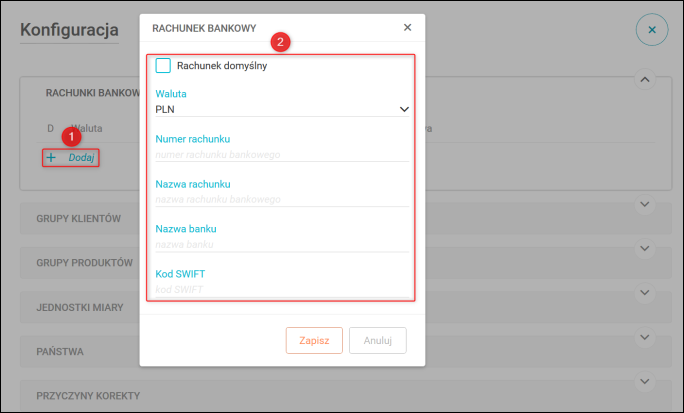Select the GRUPY PRODUKTÓW heading
Viewport: 684px width, 413px height.
[84, 263]
